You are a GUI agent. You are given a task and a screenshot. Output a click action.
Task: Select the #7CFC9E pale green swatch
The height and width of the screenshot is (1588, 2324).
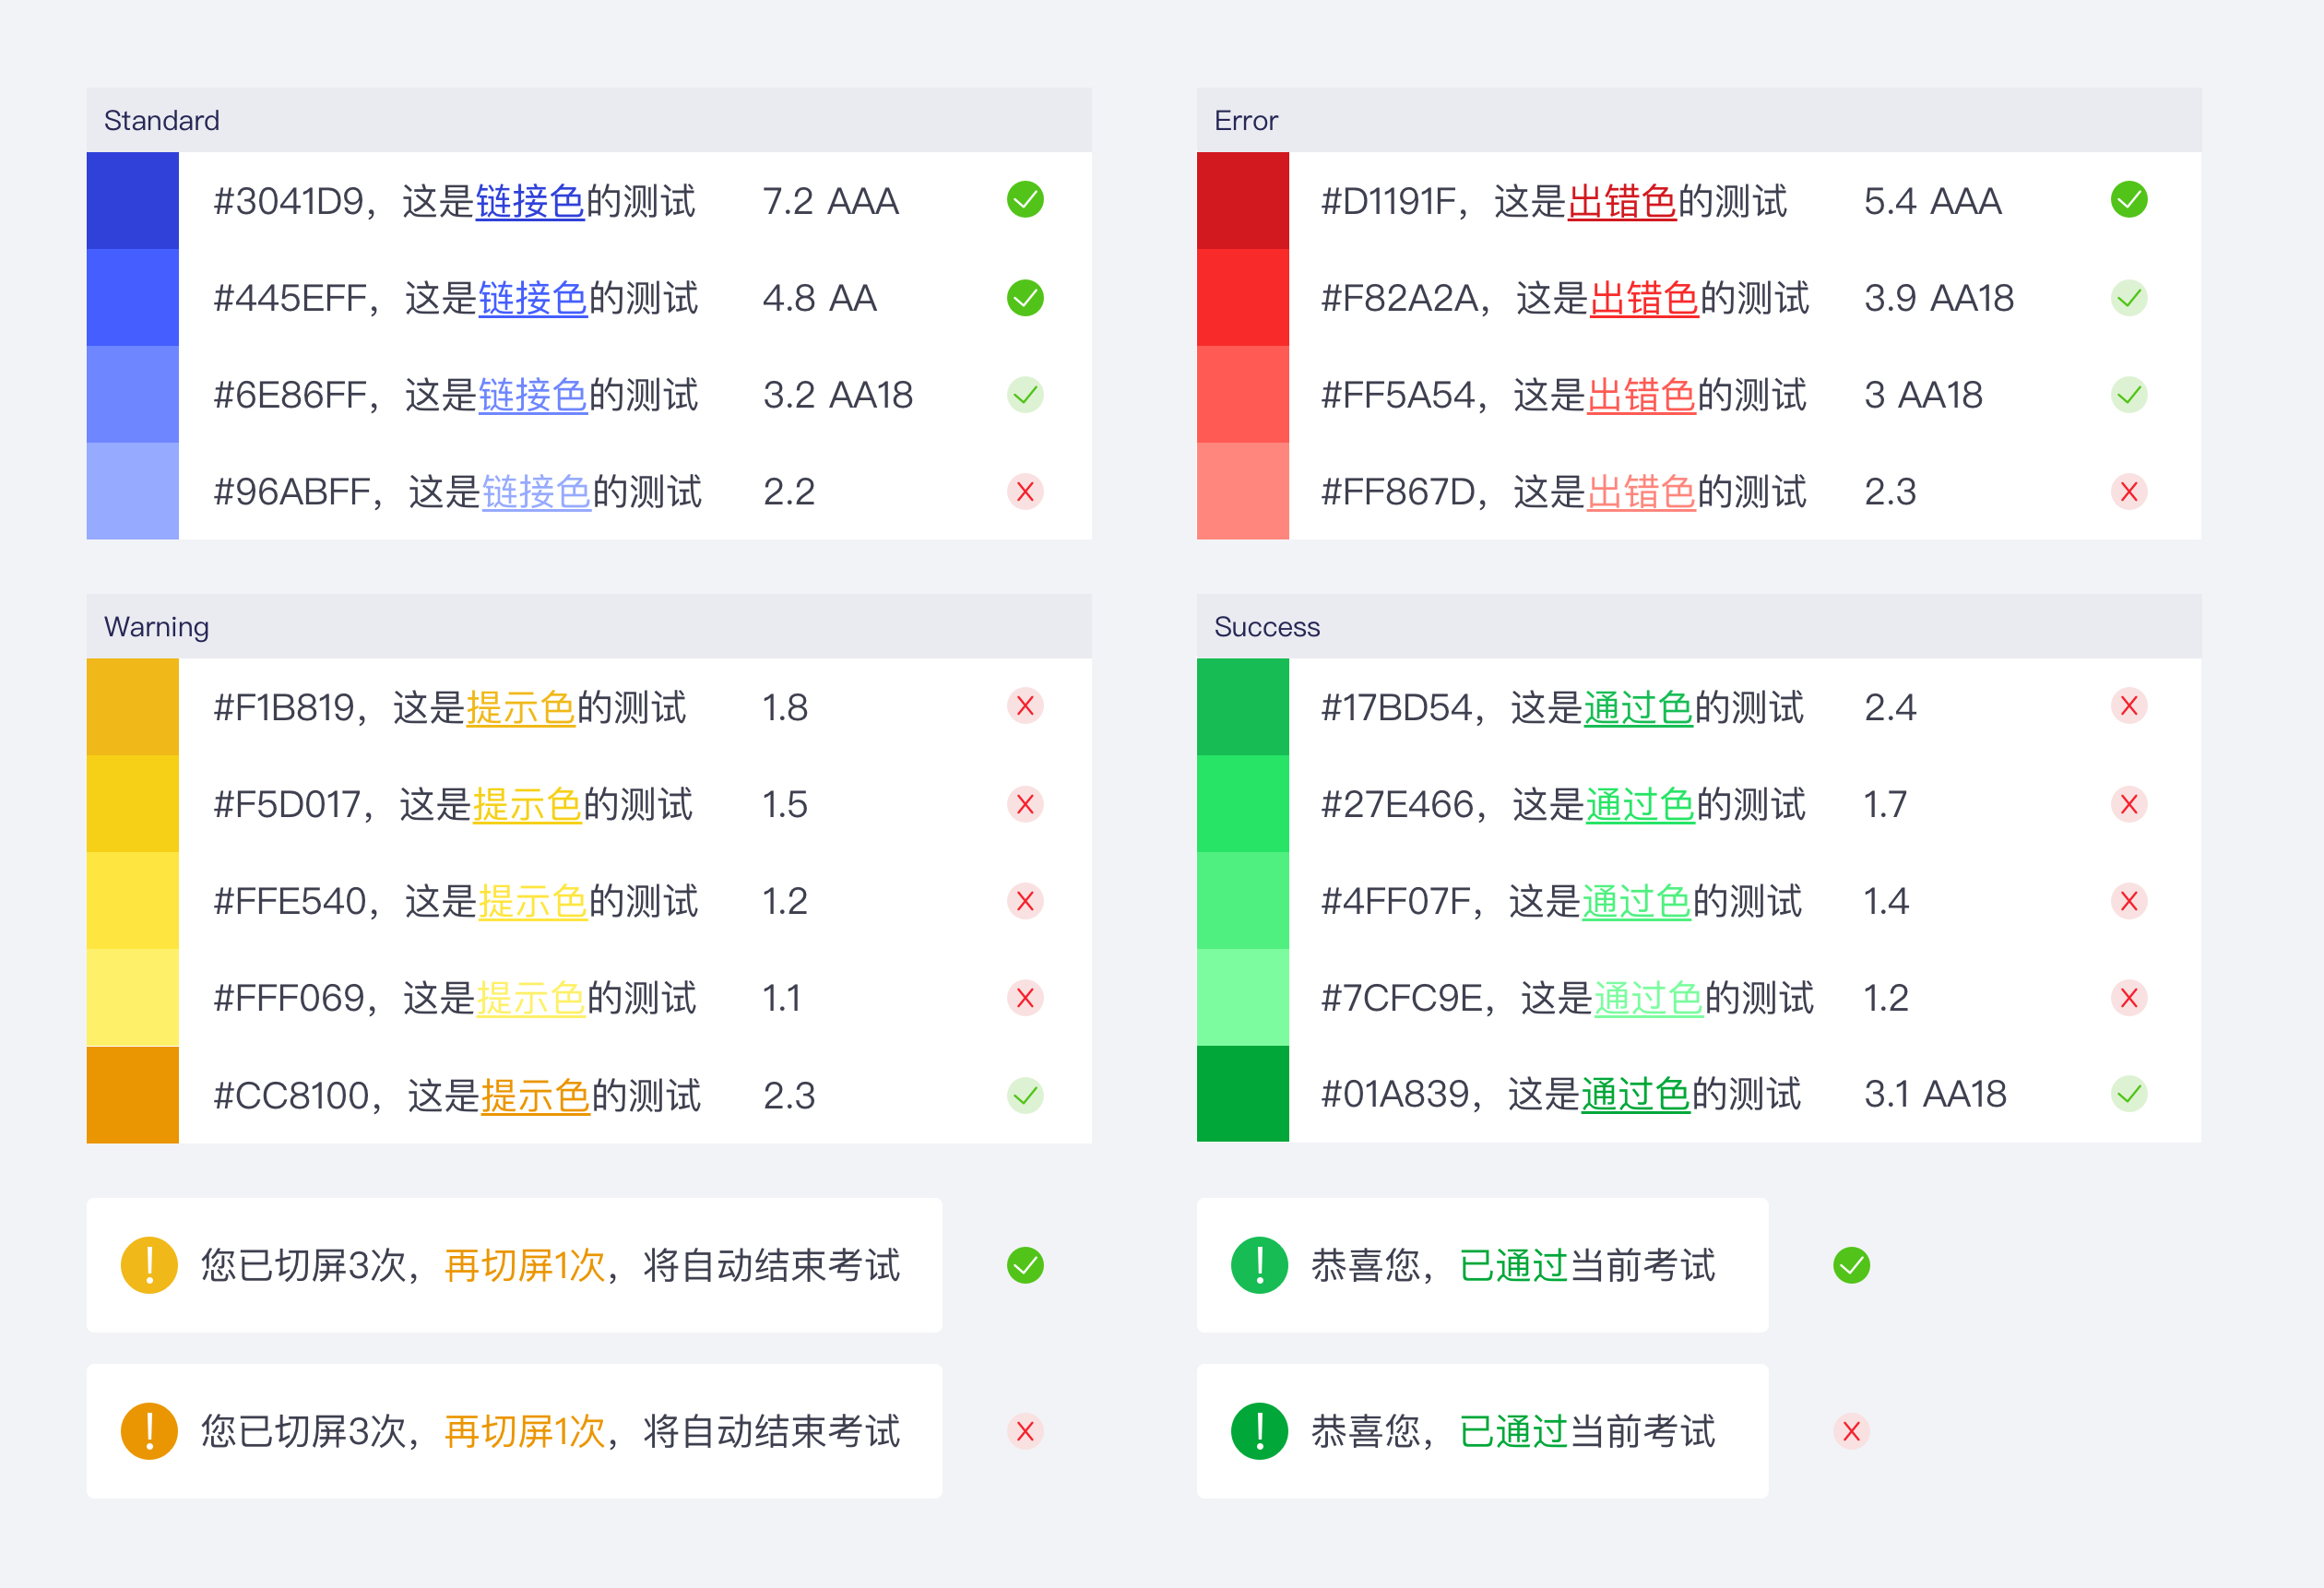click(1242, 997)
